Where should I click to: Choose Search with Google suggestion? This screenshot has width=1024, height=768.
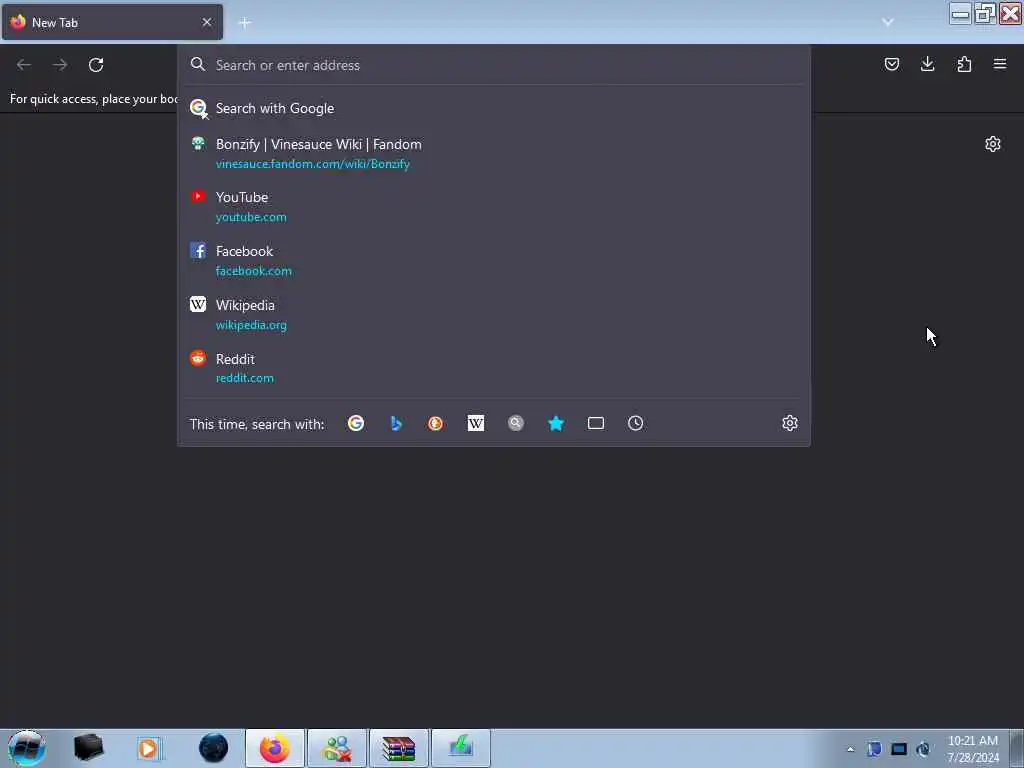[494, 108]
